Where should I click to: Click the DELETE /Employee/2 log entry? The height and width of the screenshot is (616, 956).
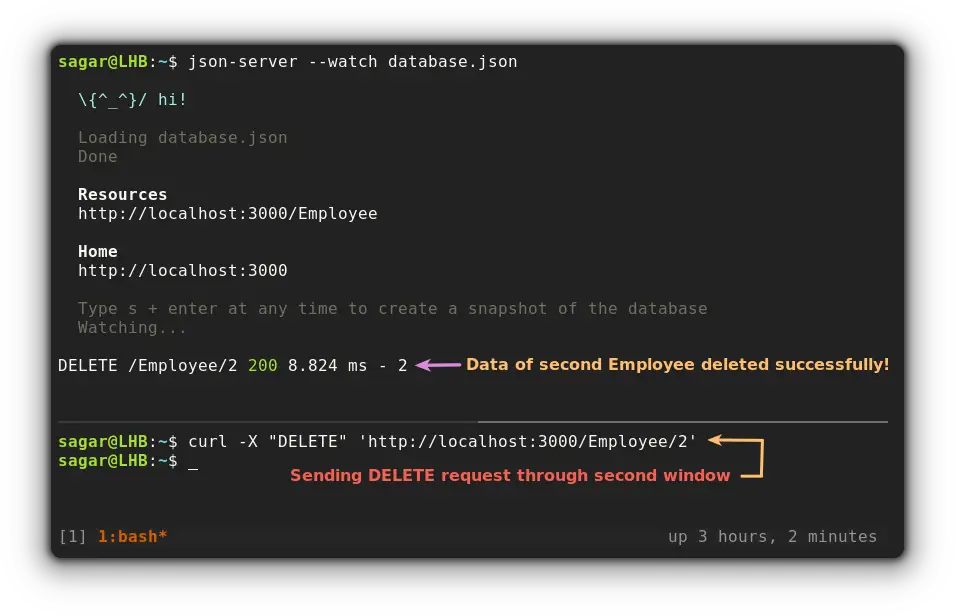point(142,365)
